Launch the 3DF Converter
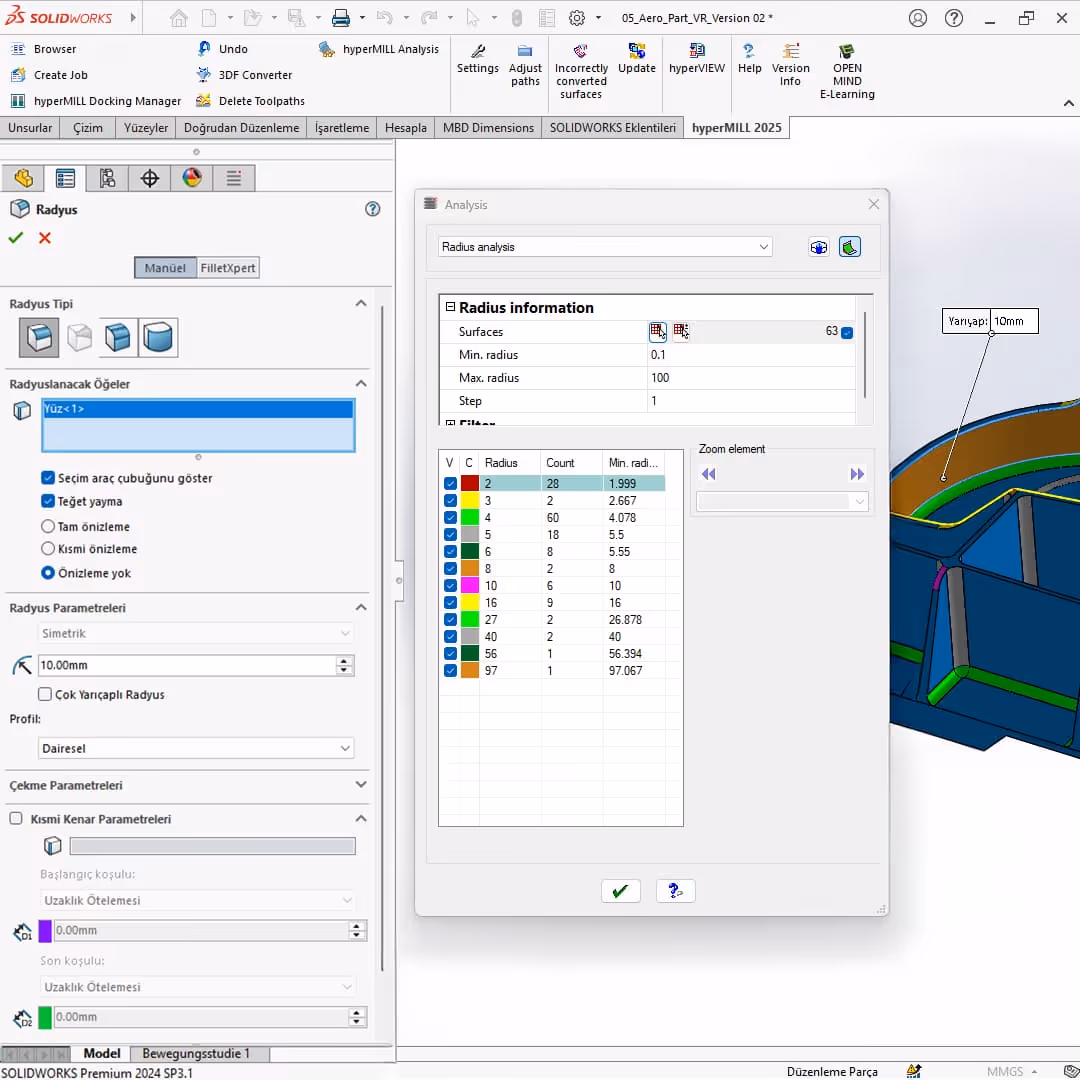1080x1080 pixels. tap(244, 74)
